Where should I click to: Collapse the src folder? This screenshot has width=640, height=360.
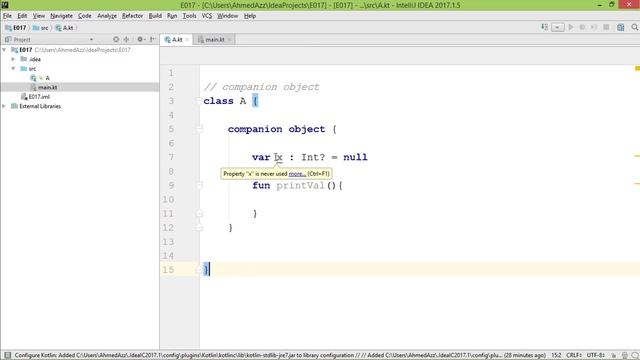[x=13, y=69]
